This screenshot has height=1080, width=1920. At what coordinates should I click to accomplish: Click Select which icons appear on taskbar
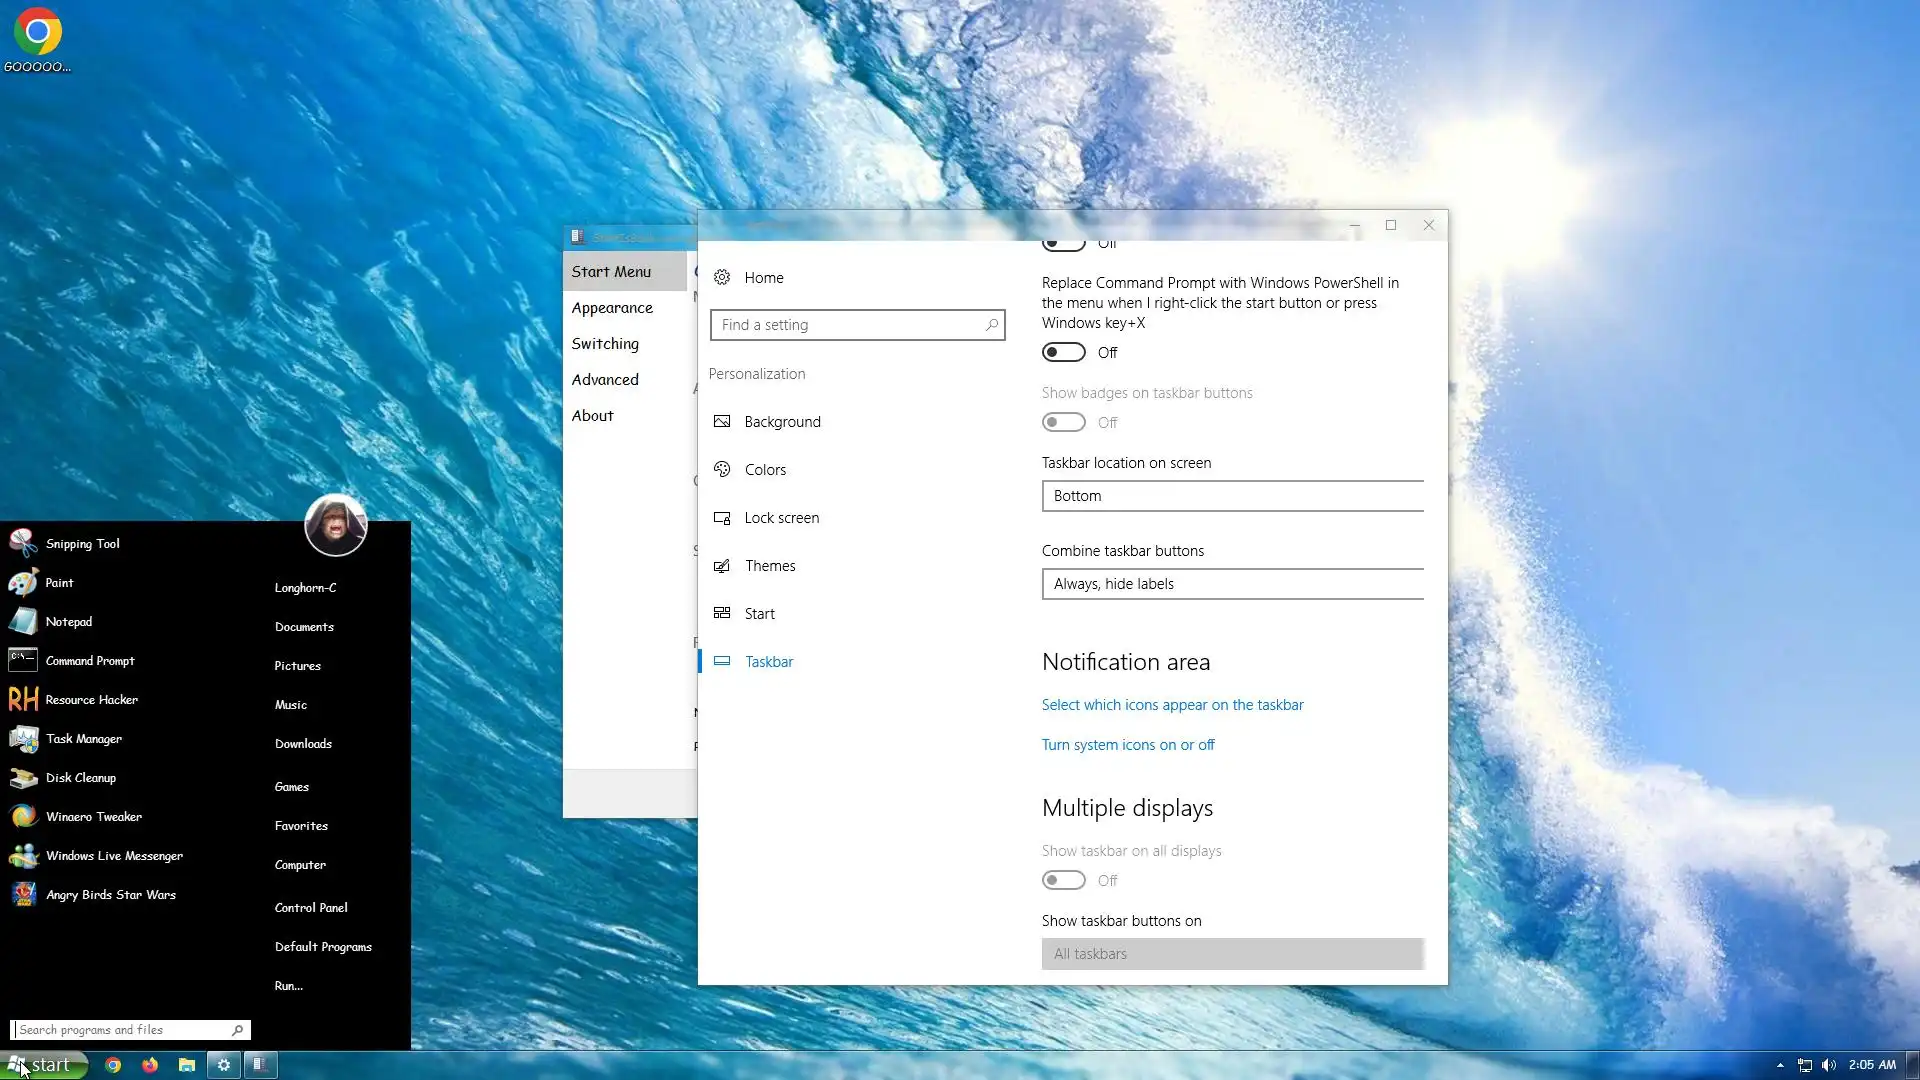tap(1172, 705)
